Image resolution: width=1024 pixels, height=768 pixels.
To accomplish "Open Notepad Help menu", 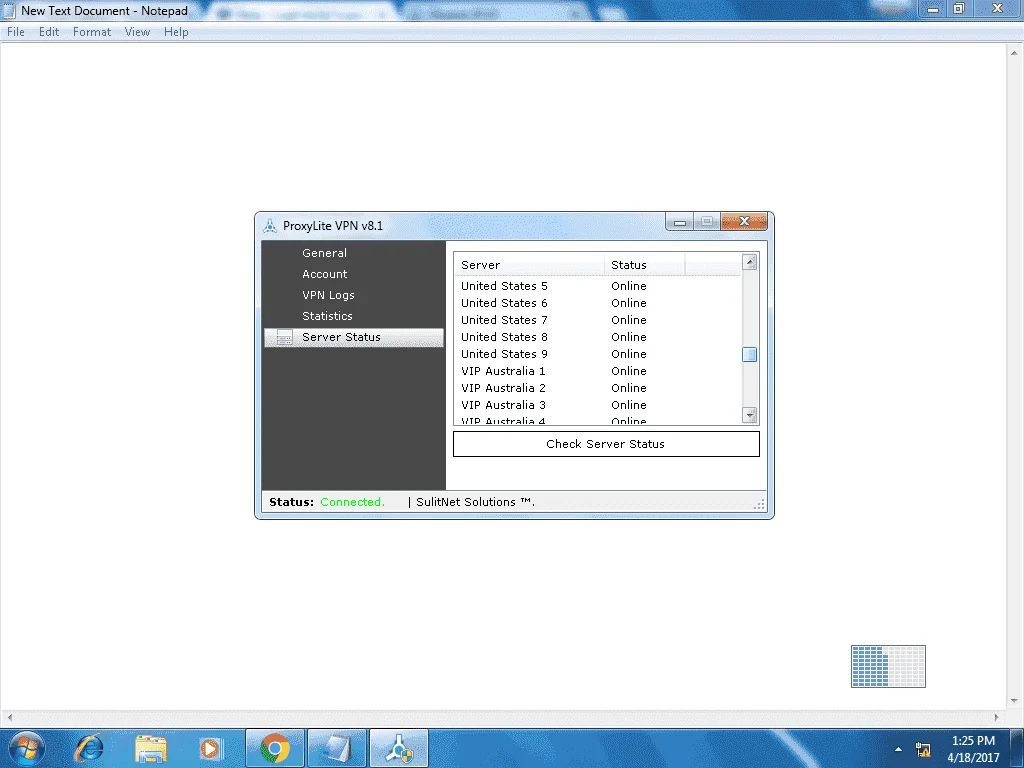I will coord(176,31).
